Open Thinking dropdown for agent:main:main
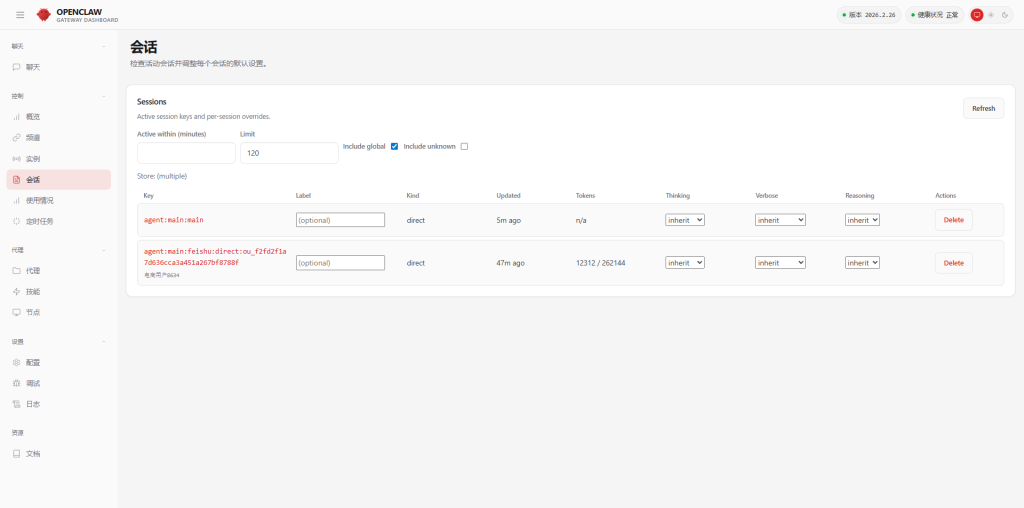 (x=685, y=220)
